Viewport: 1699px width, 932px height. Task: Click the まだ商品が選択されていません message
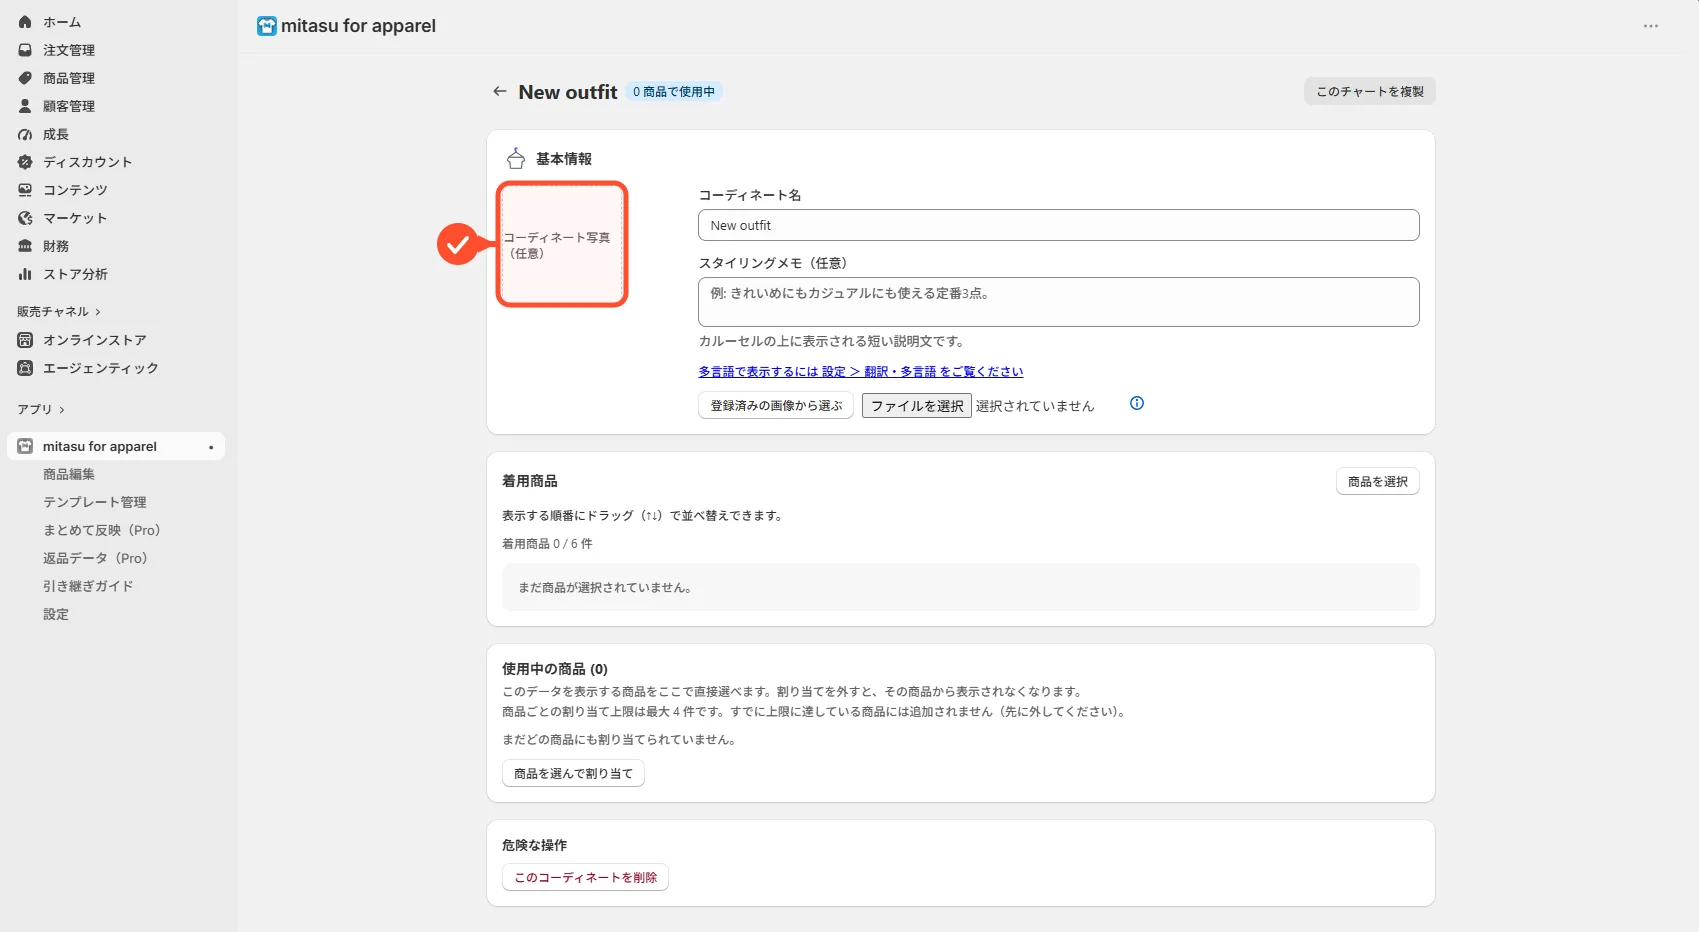[605, 588]
